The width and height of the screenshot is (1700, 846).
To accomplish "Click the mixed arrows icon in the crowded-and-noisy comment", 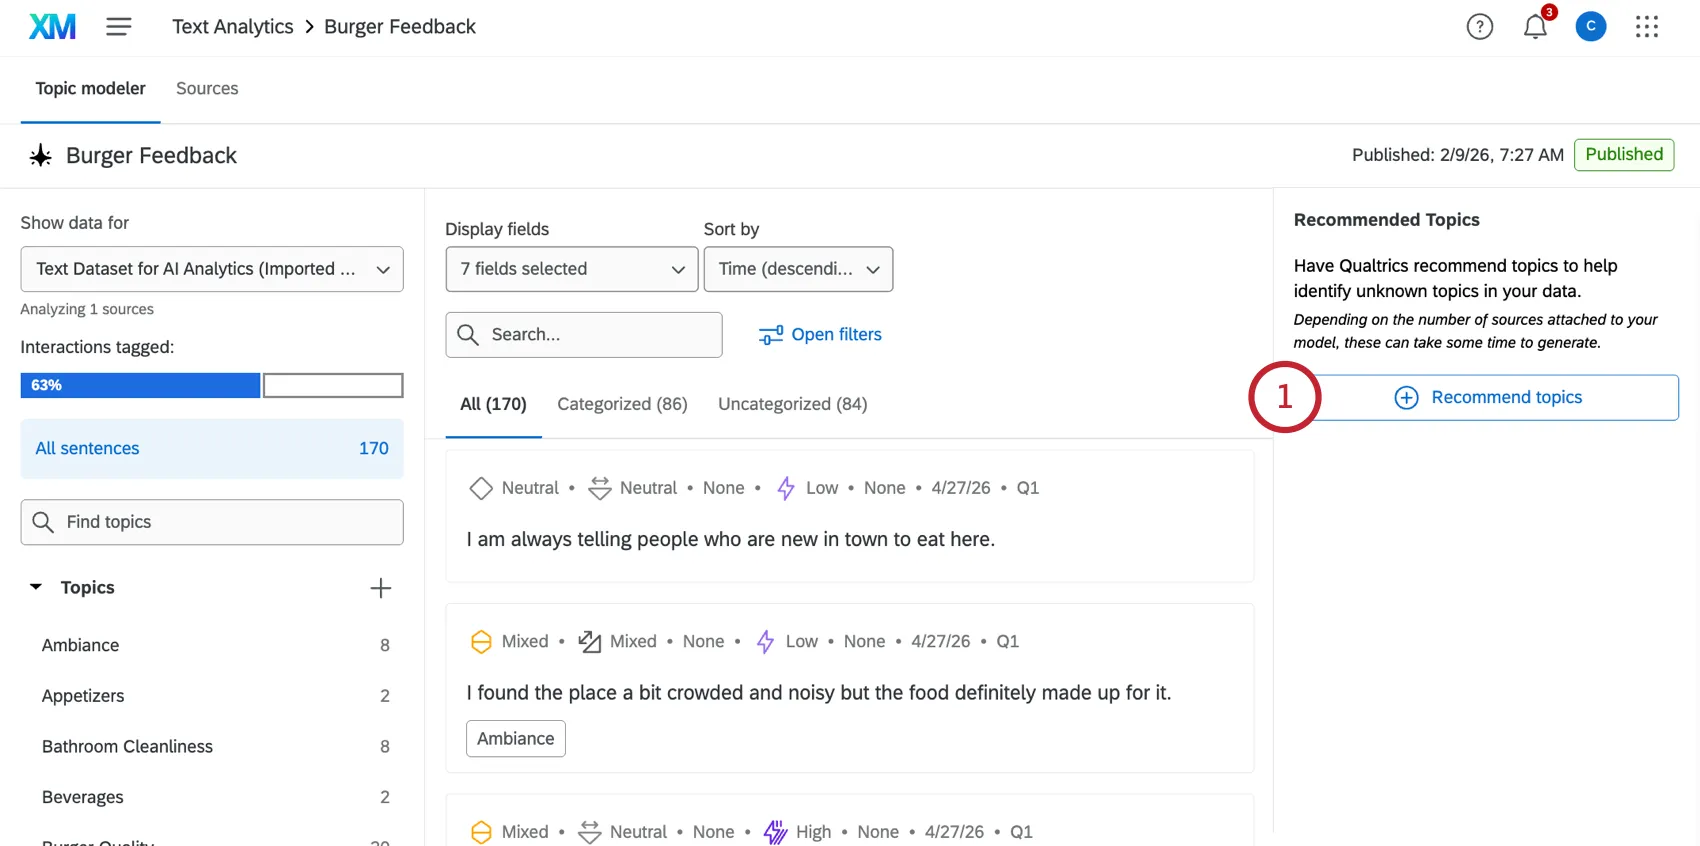I will [590, 642].
